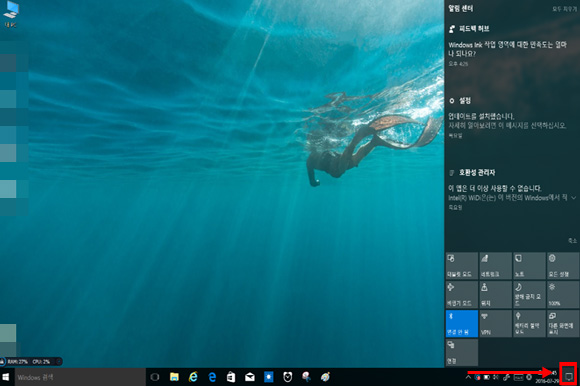
Task: Adjust brightness via the 100% tile
Action: click(563, 295)
